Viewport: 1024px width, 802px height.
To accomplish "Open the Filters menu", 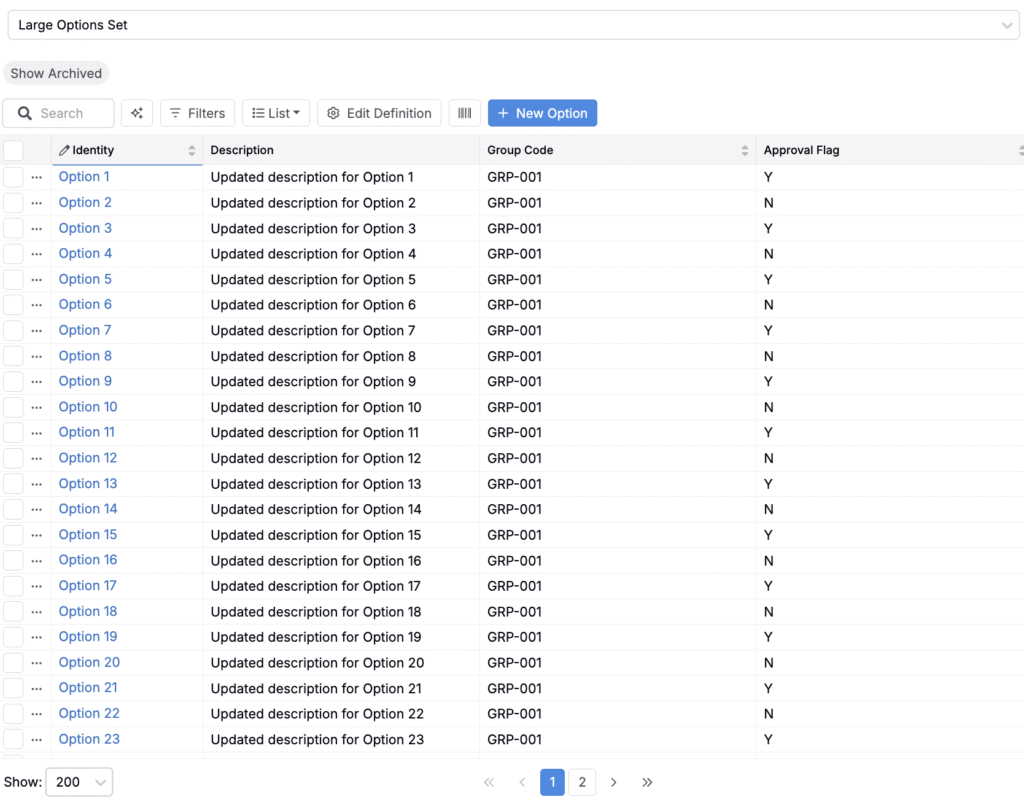I will [197, 113].
